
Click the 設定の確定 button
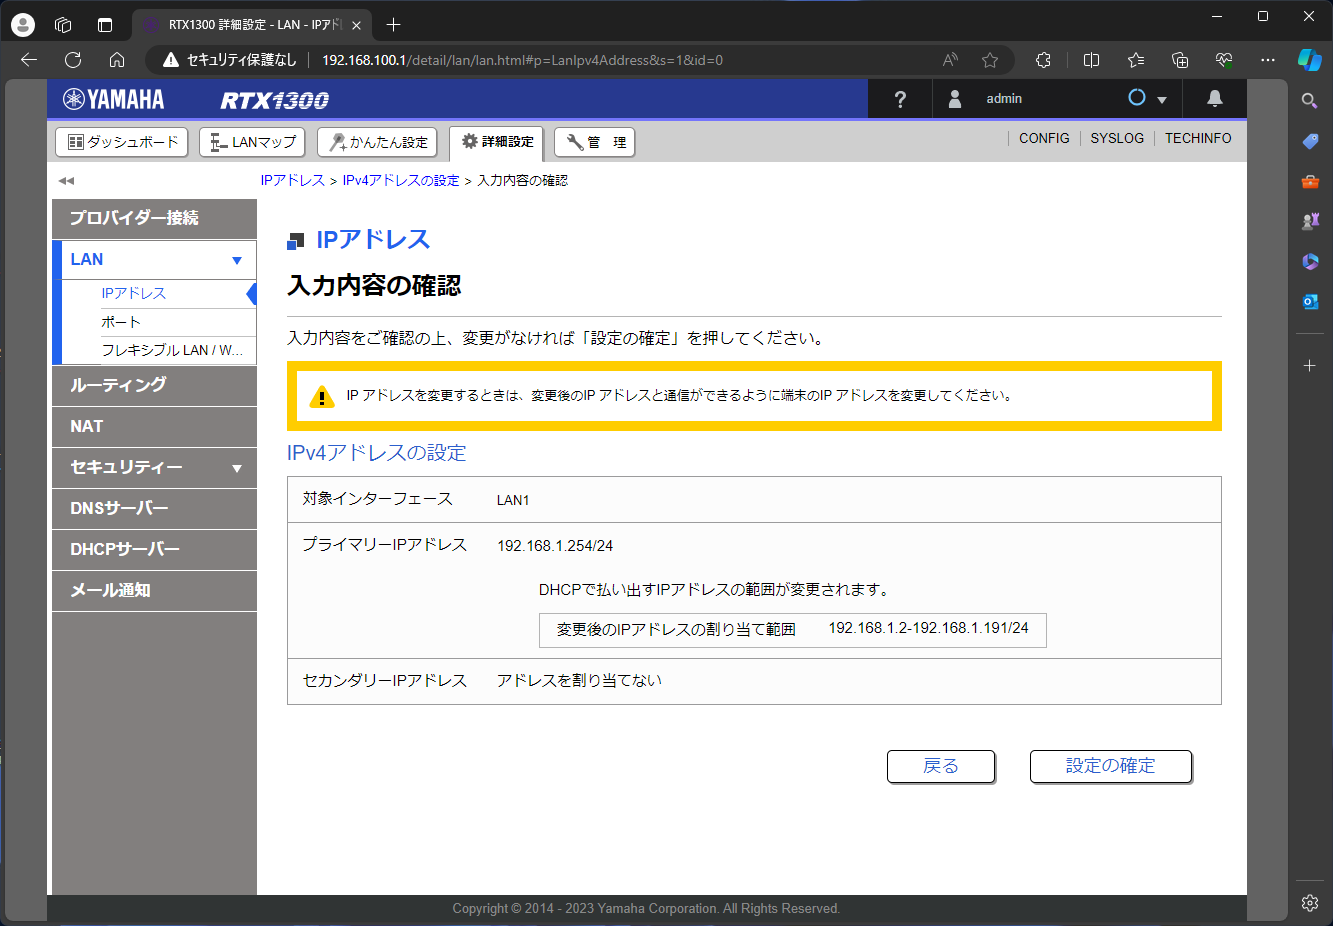(1111, 766)
